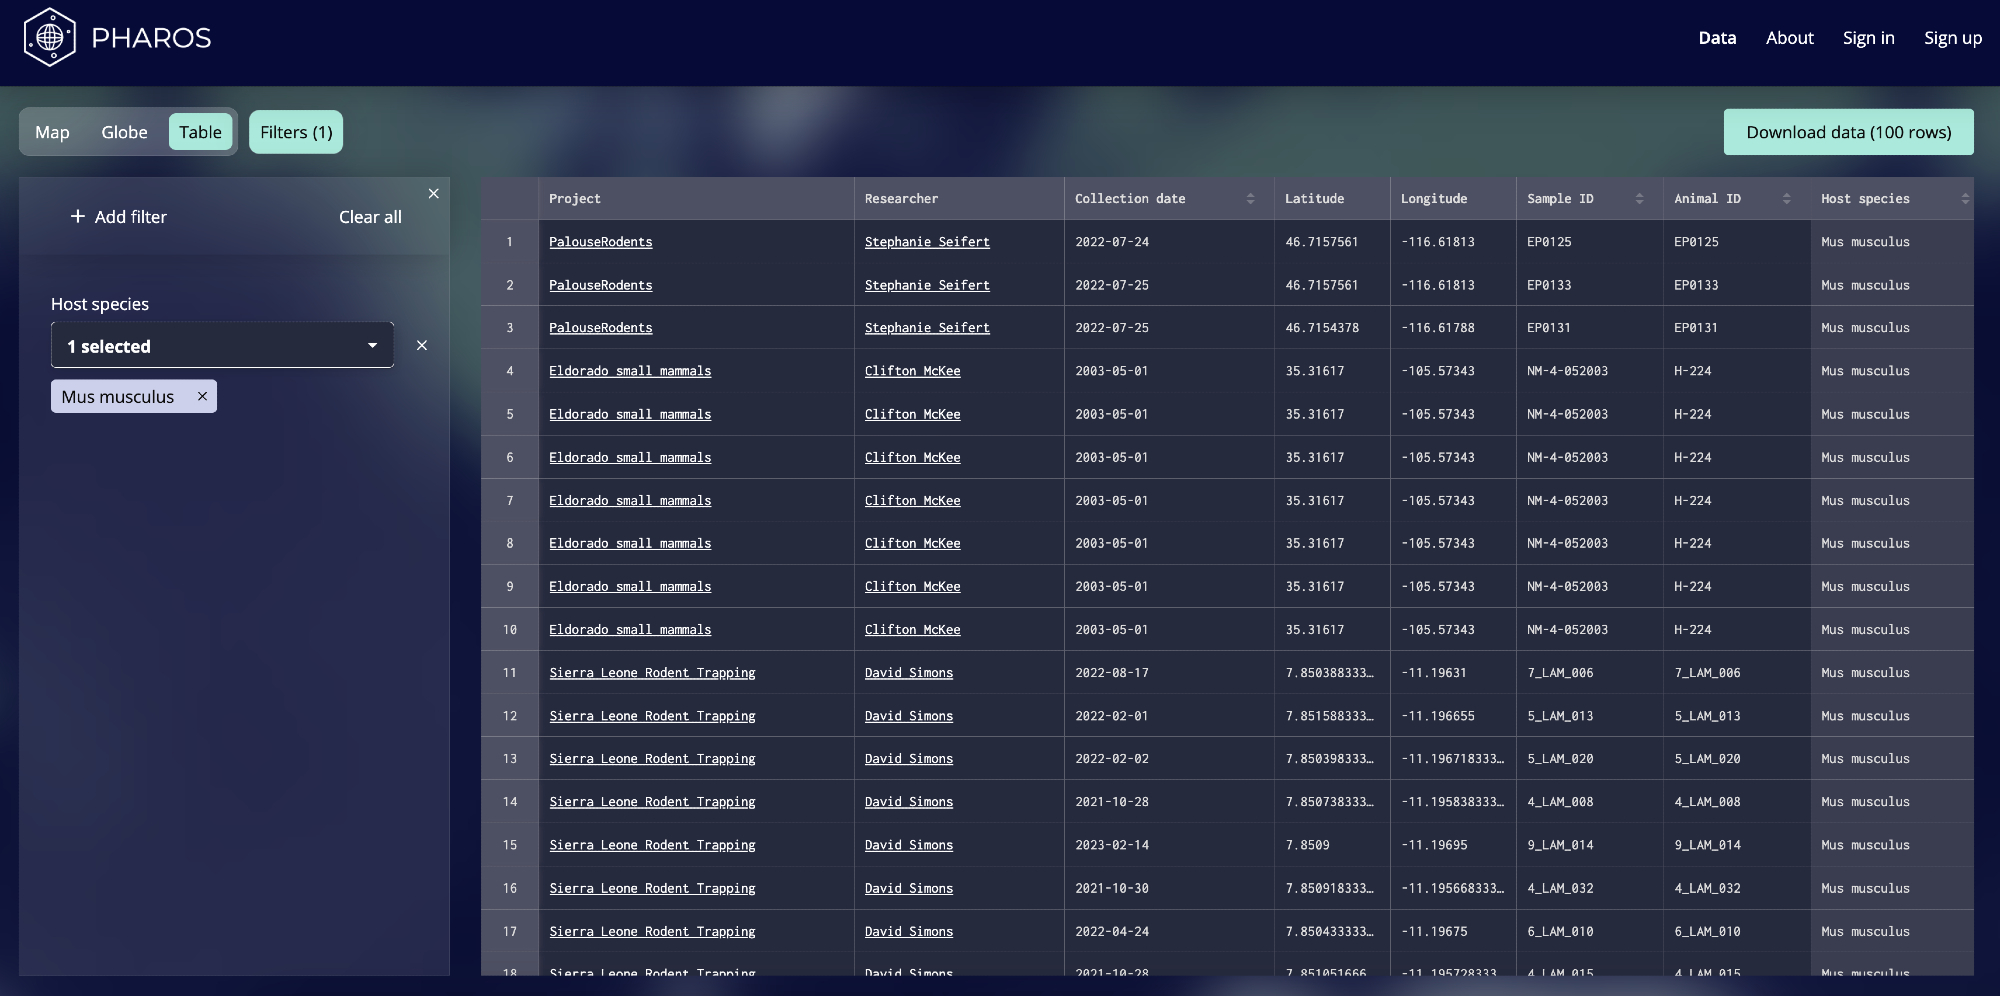Image resolution: width=2000 pixels, height=996 pixels.
Task: Toggle the Filters (1) panel button
Action: click(x=296, y=132)
